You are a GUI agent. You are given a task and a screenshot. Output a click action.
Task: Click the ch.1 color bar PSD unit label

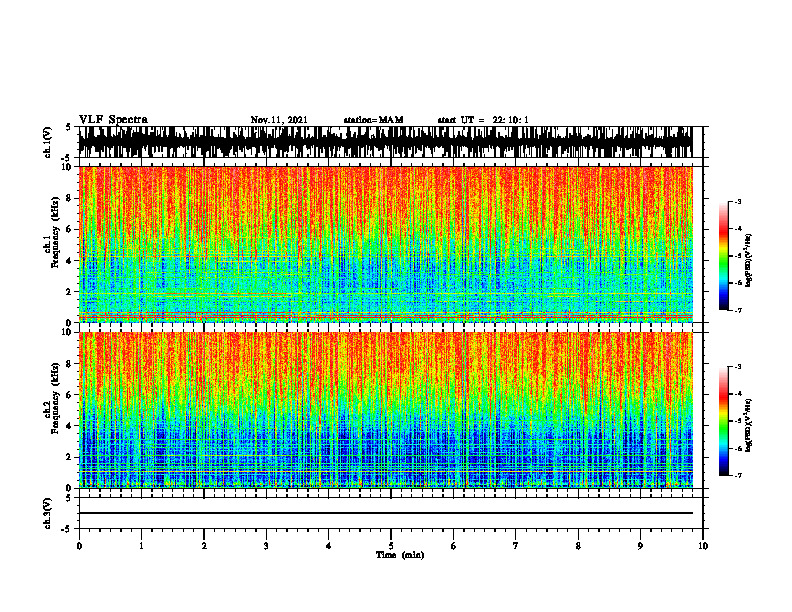(749, 260)
